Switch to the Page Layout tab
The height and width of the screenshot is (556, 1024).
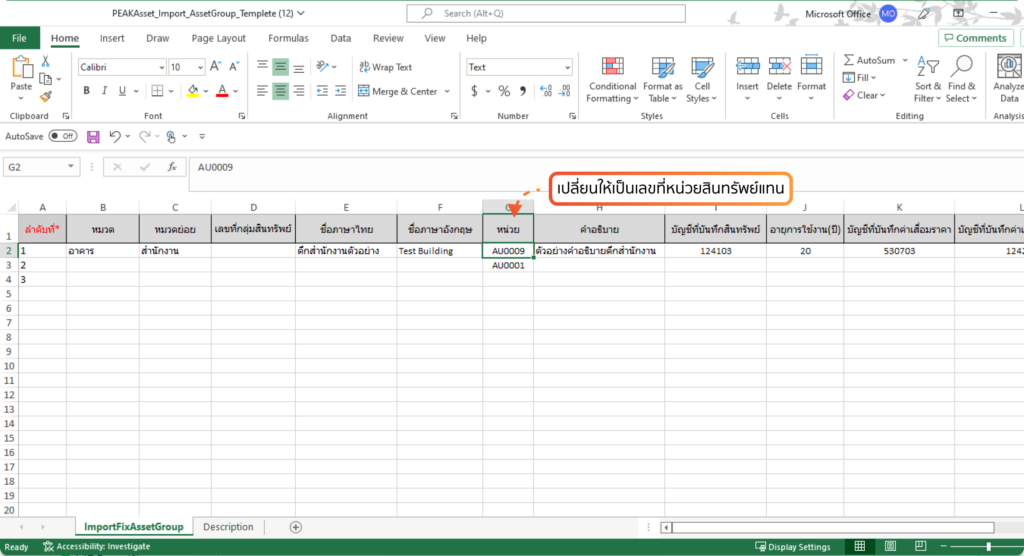pos(218,39)
